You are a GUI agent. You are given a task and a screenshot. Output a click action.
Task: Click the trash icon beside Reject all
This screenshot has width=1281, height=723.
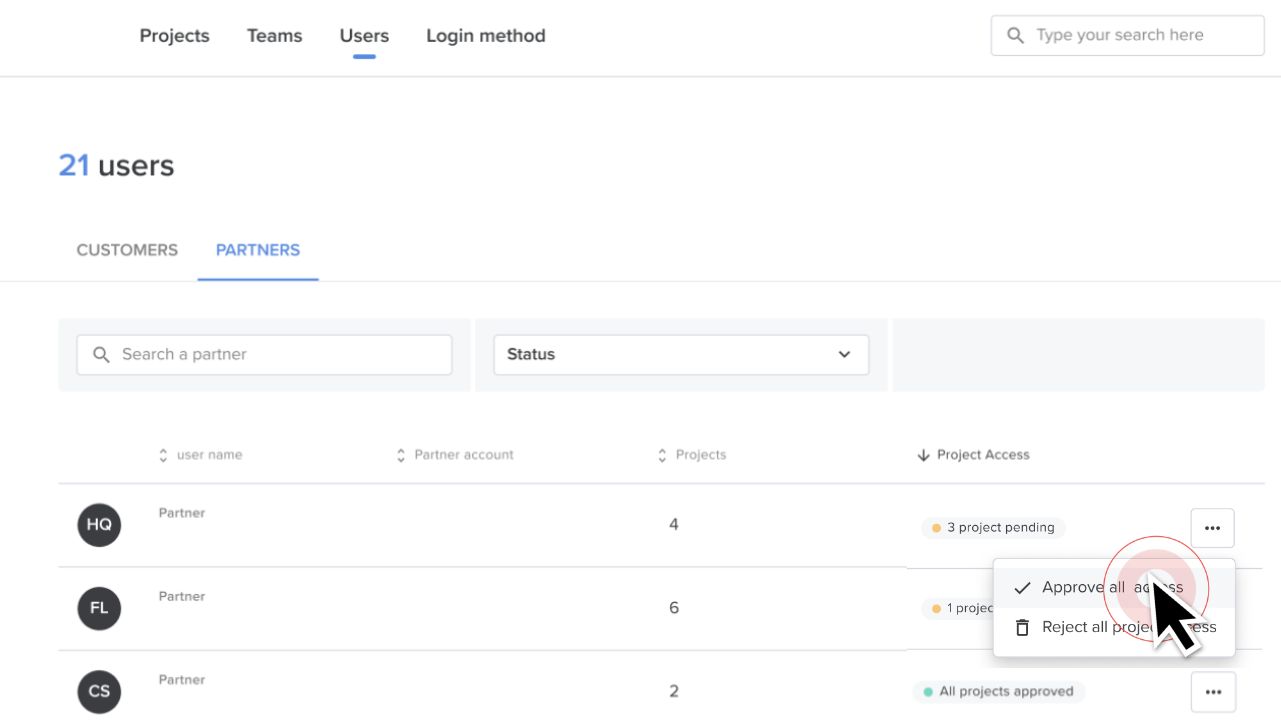[1022, 628]
